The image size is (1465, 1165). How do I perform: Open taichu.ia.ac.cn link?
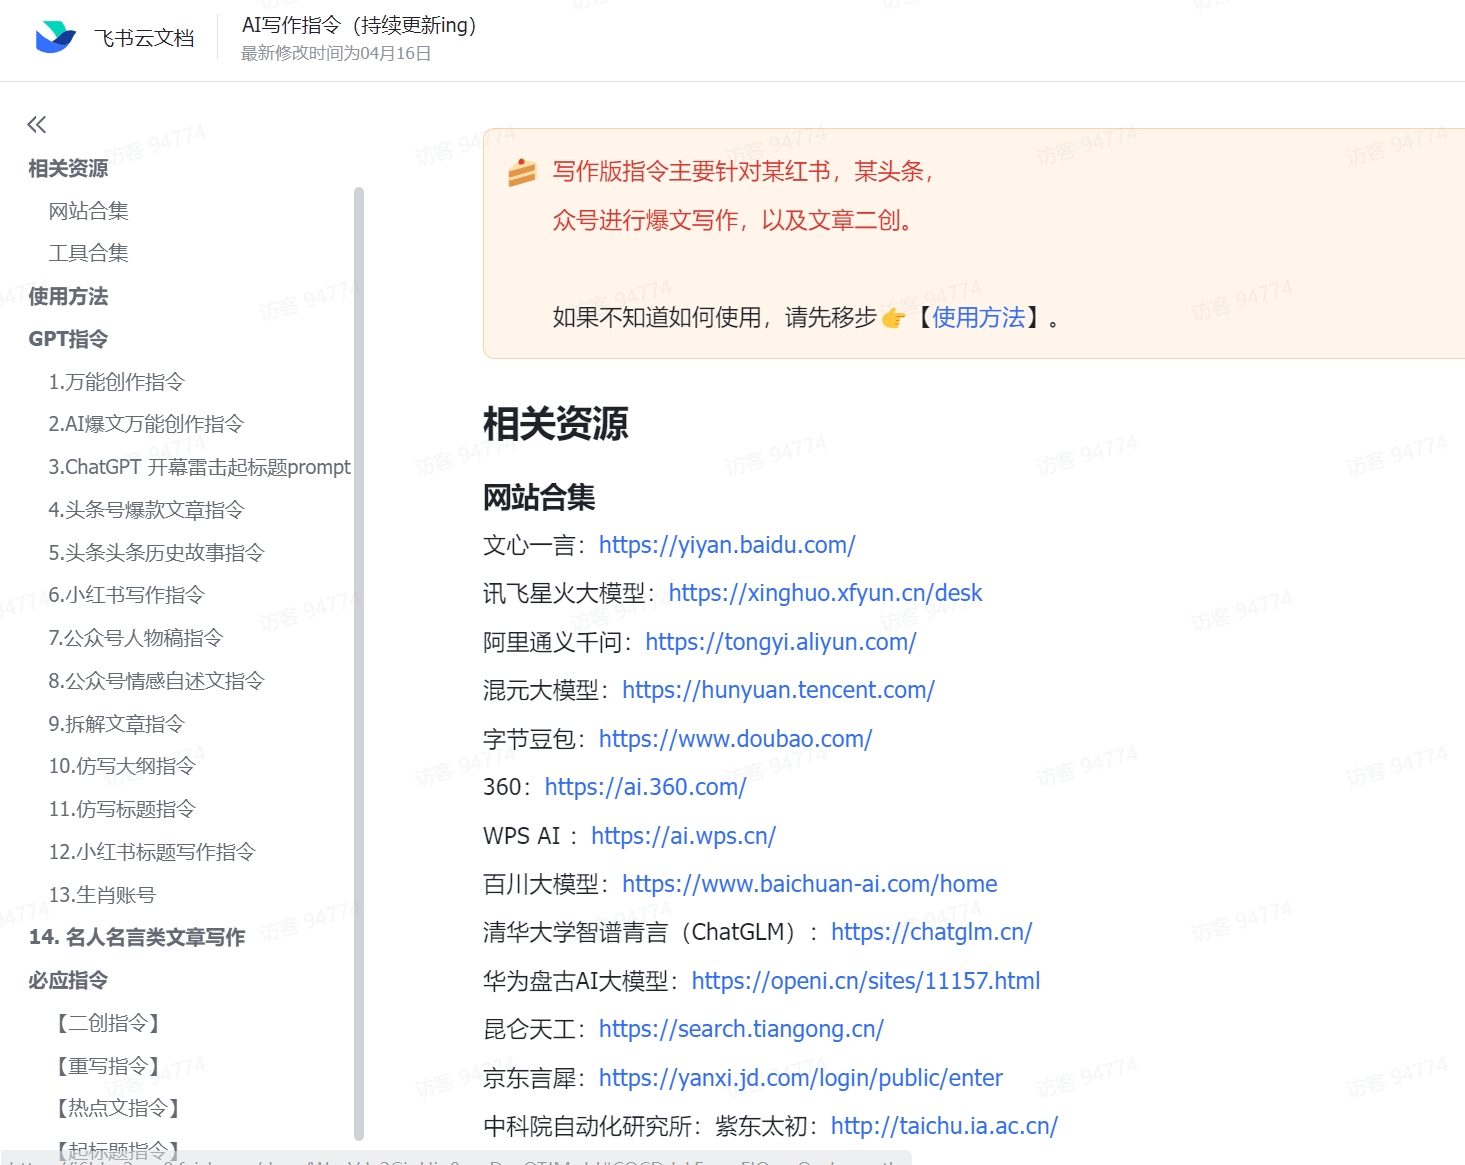tap(945, 1126)
